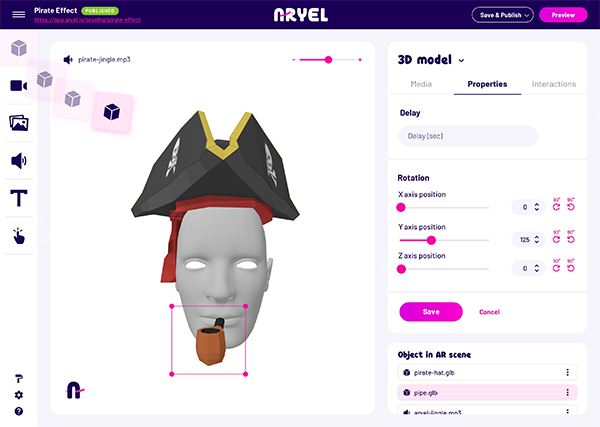This screenshot has height=427, width=600.
Task: Switch to the Interactions tab
Action: click(x=554, y=84)
